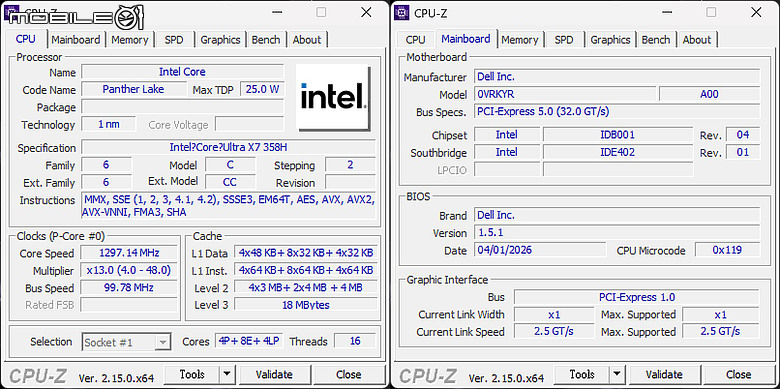
Task: Open Memory tab in right window
Action: pos(519,40)
